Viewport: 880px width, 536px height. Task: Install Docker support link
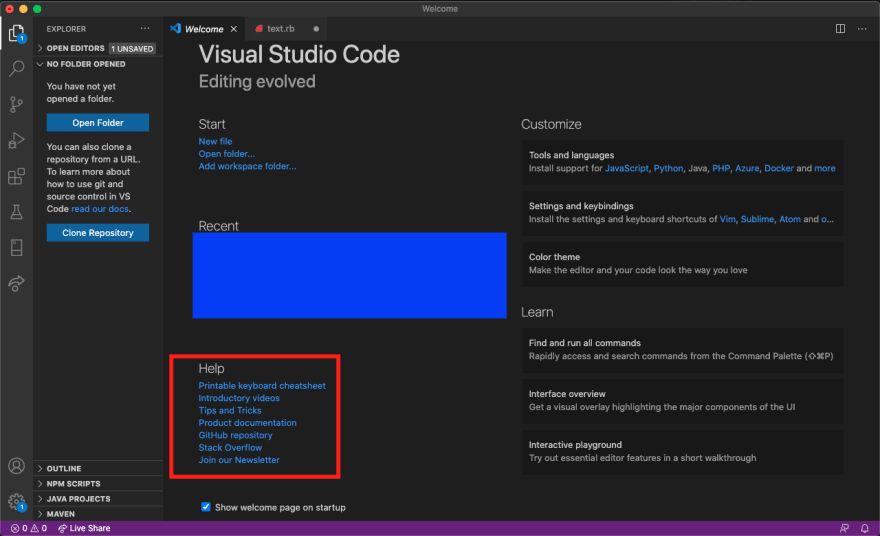(x=779, y=168)
